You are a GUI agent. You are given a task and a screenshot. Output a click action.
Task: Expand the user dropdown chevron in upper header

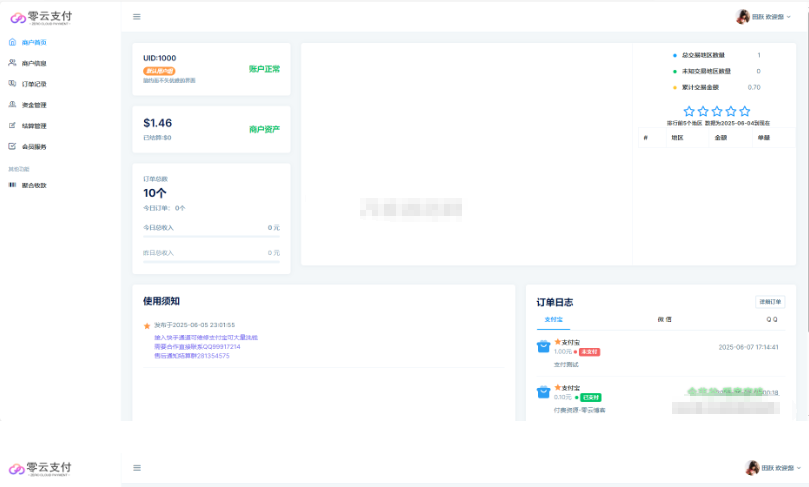pyautogui.click(x=788, y=17)
